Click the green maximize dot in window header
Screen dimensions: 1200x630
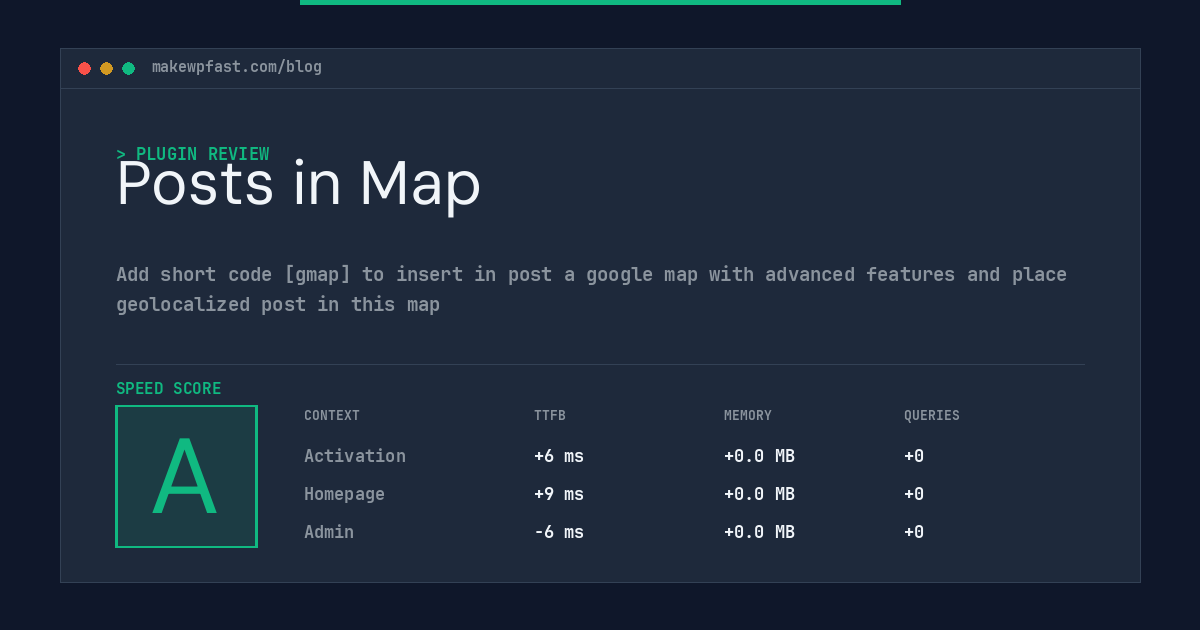[128, 68]
